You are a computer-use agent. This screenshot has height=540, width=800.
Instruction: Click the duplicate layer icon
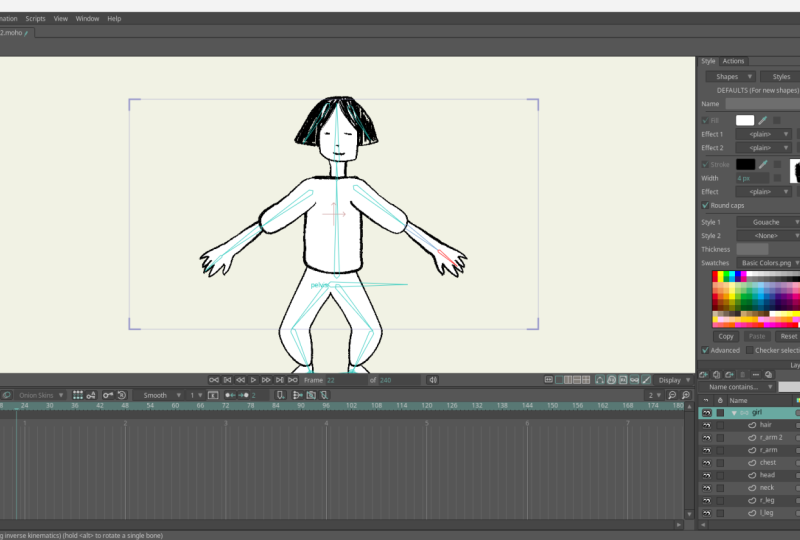716,375
